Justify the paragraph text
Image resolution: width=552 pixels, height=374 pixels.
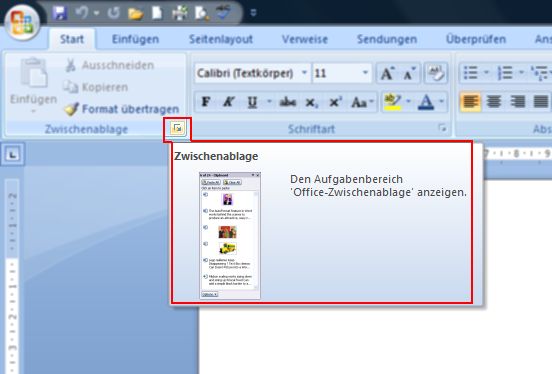click(x=540, y=102)
